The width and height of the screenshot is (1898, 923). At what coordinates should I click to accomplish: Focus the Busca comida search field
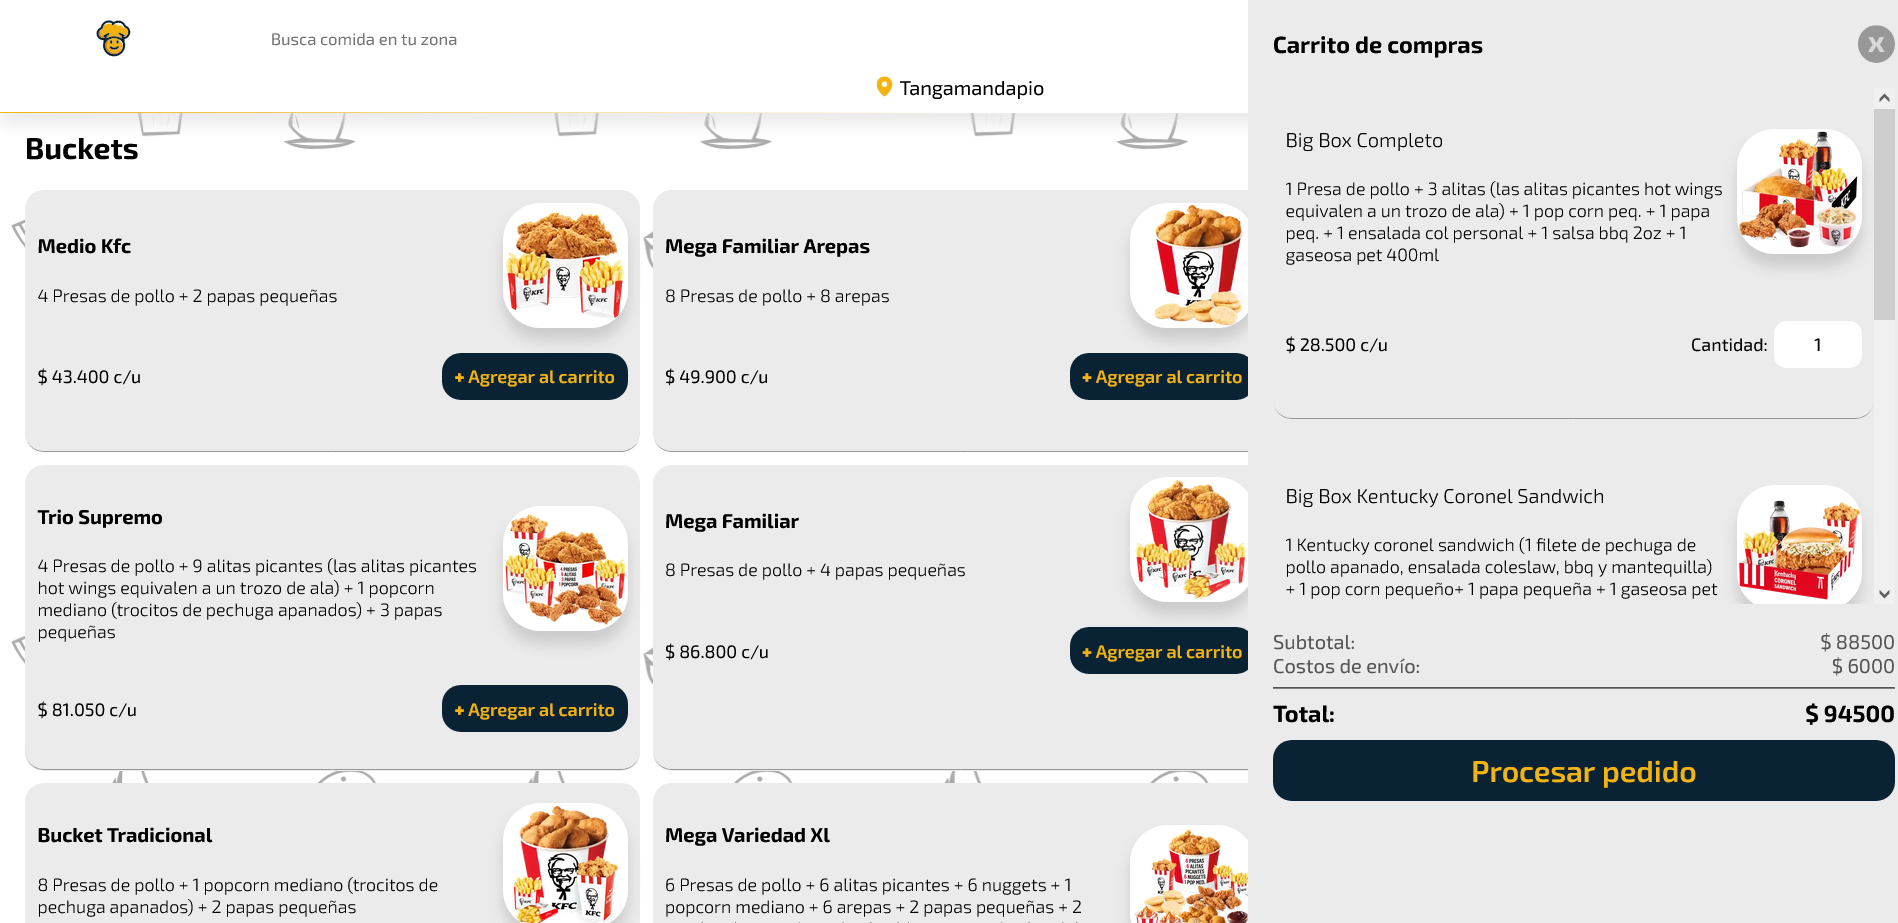[x=500, y=39]
